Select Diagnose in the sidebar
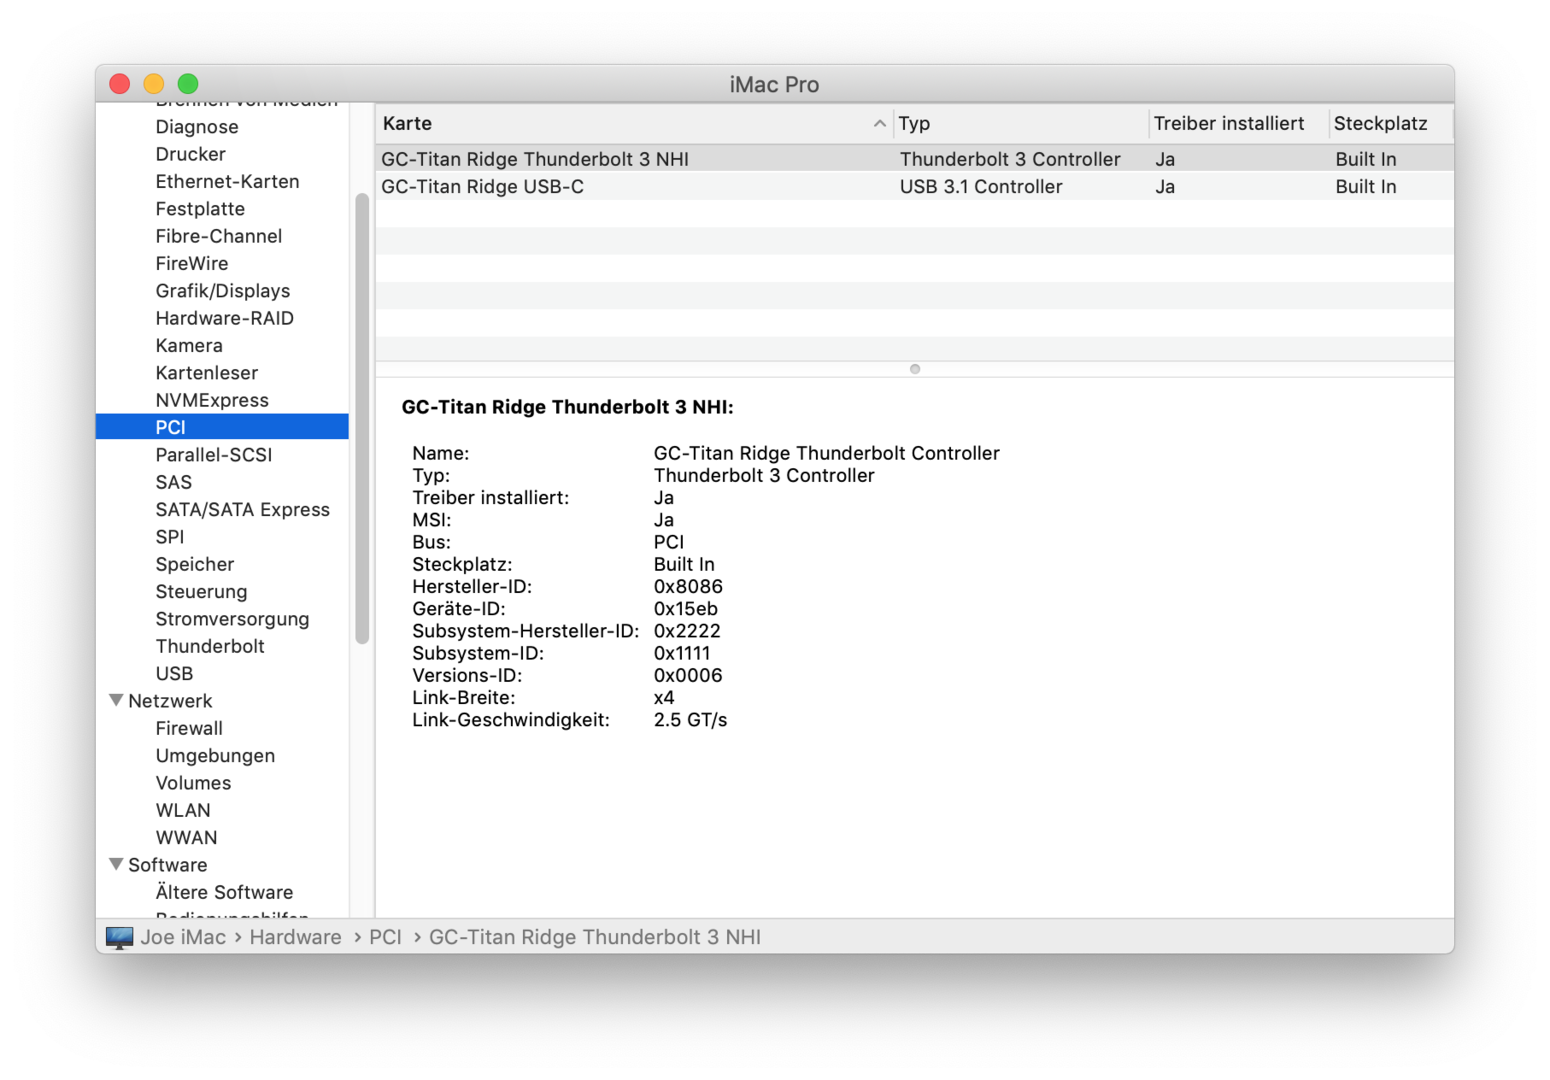This screenshot has width=1550, height=1080. 197,127
